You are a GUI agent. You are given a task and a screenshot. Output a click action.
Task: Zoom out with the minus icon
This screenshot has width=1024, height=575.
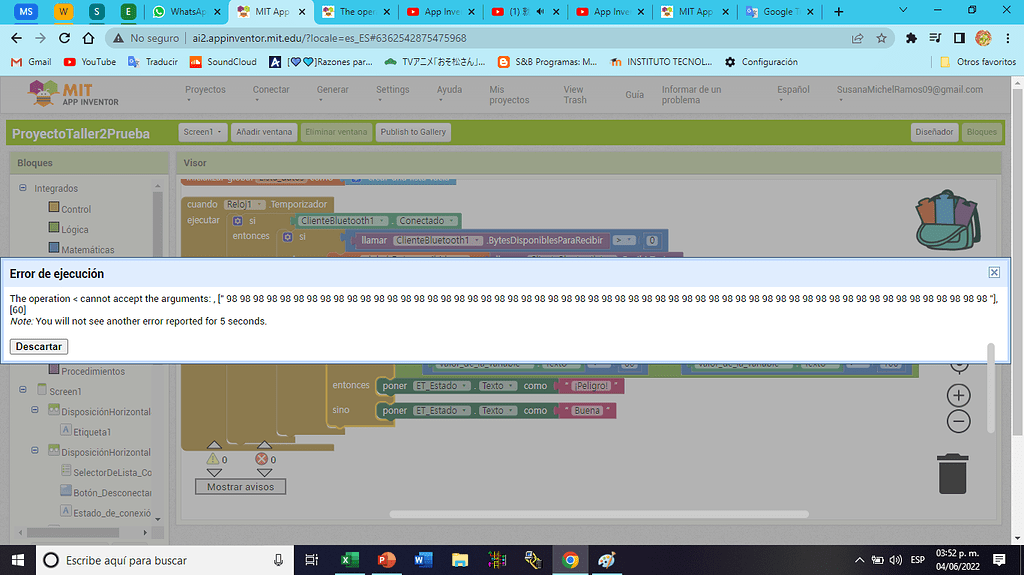click(x=958, y=421)
